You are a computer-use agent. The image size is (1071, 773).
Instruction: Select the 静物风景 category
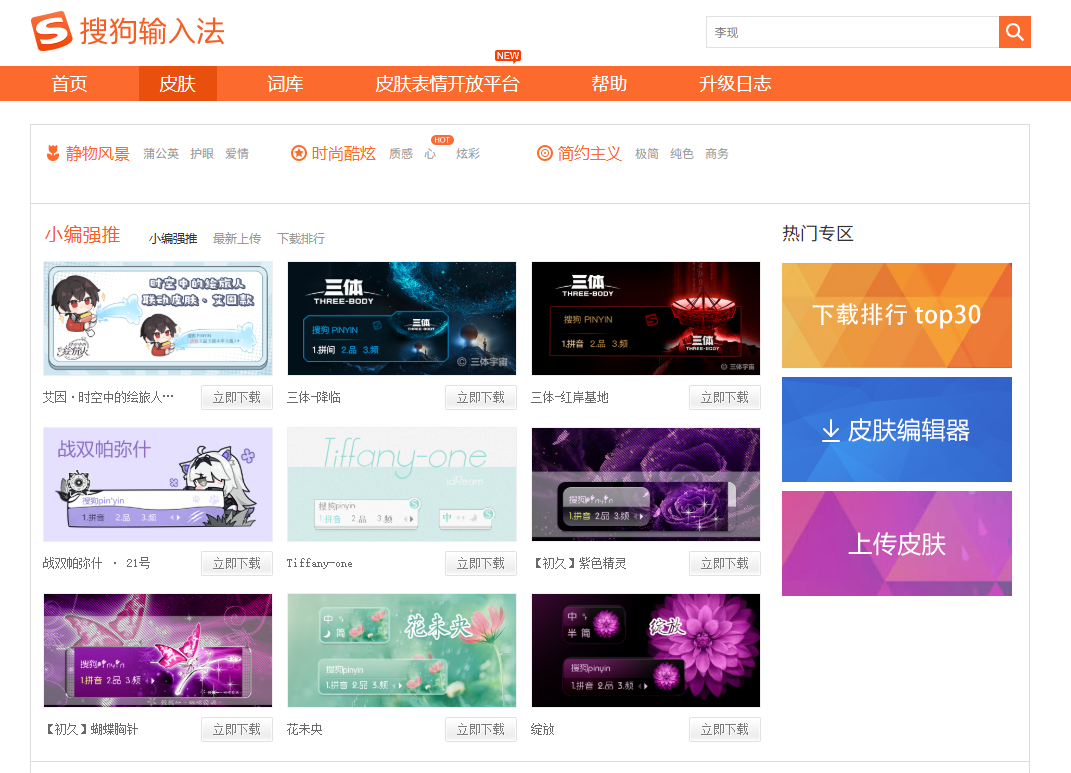[x=98, y=154]
